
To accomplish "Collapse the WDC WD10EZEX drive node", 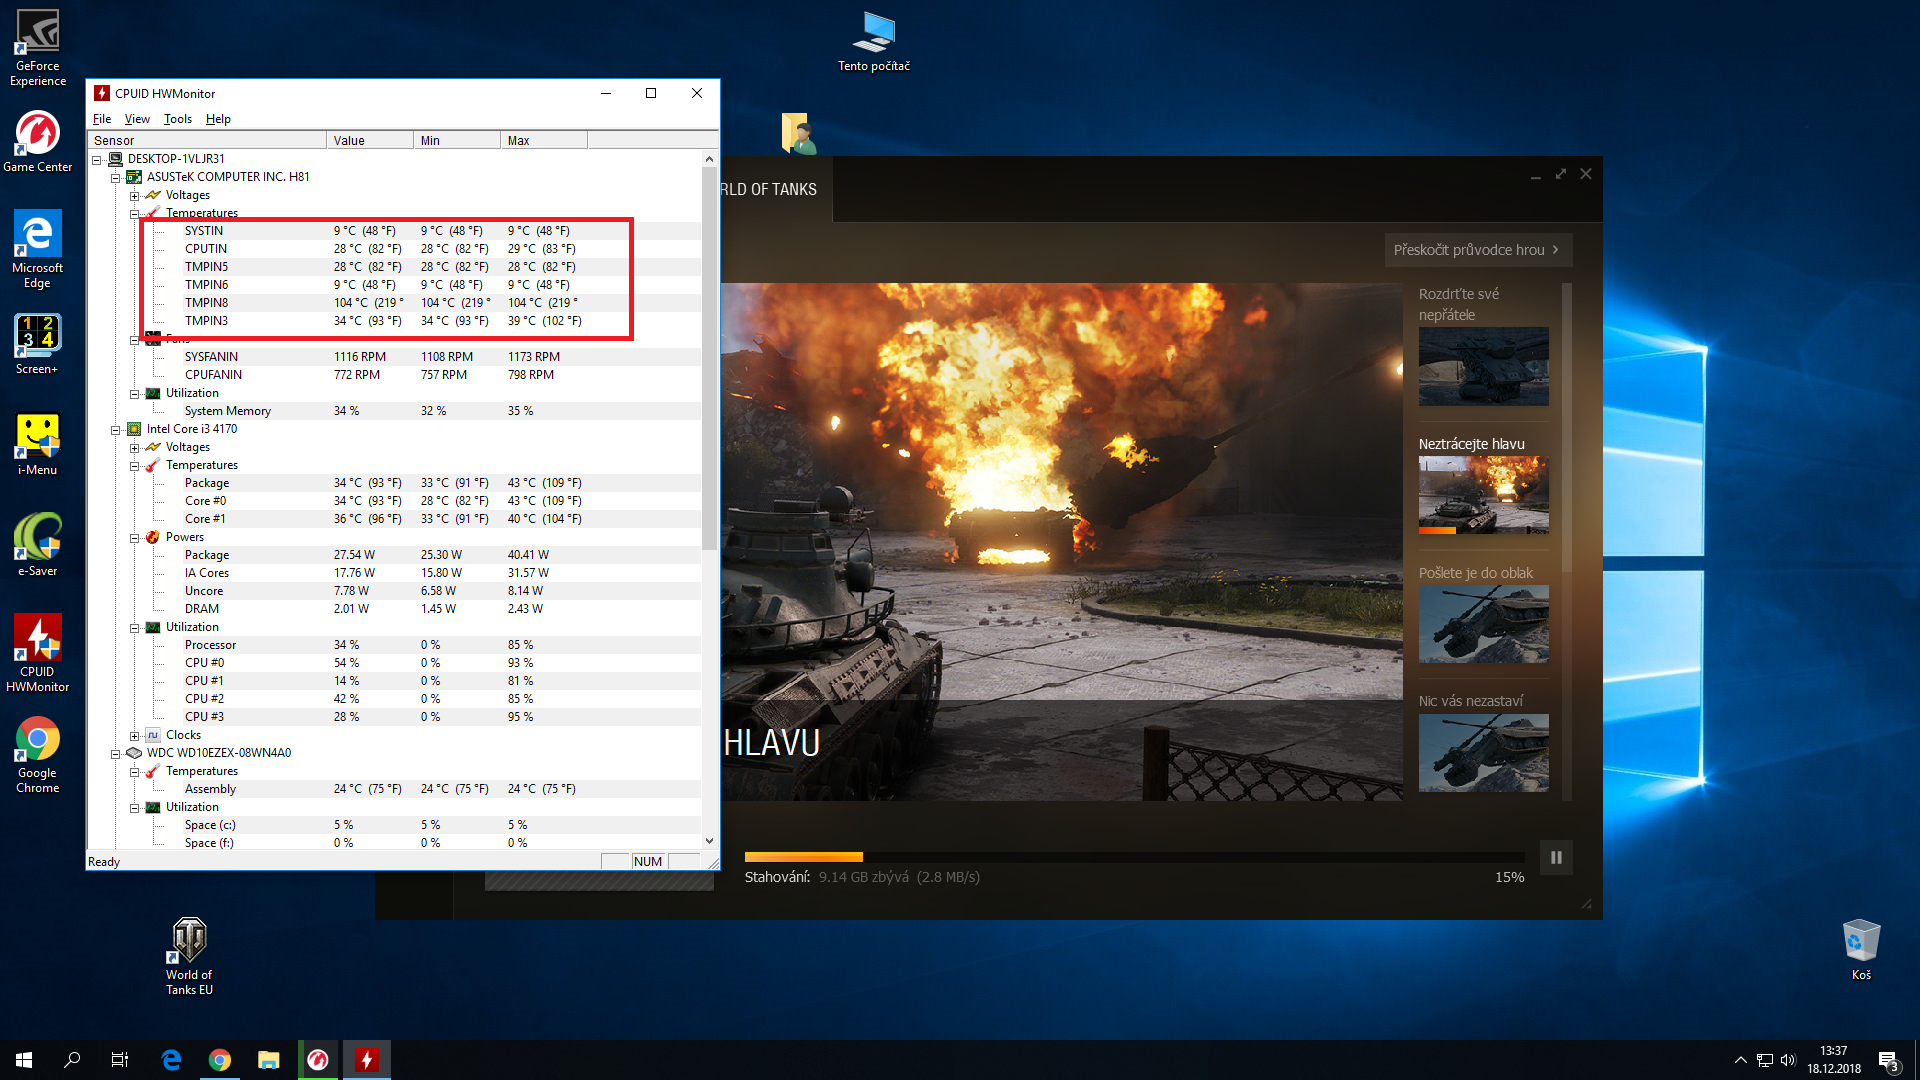I will click(x=116, y=754).
